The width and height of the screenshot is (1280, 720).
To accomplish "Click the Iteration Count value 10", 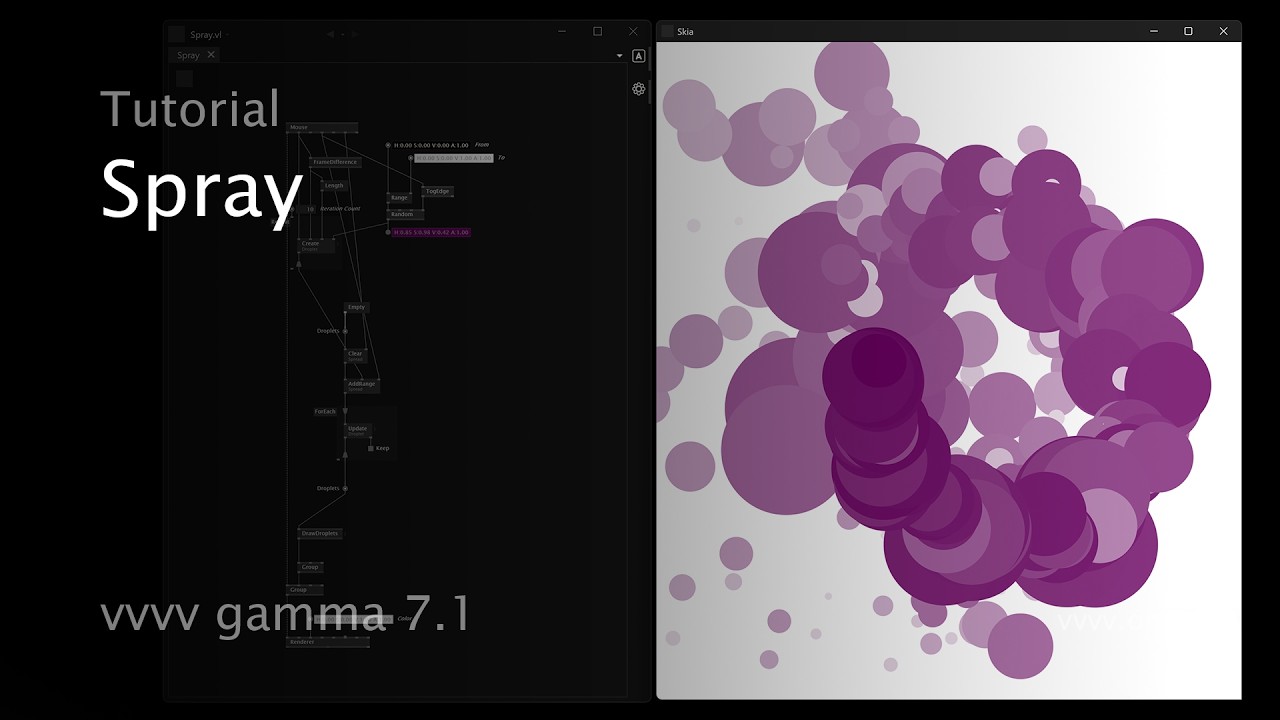I will click(308, 209).
